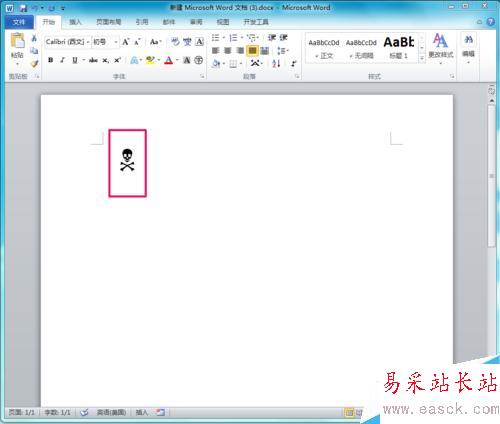Screen dimensions: 500x424
Task: Open the Font dialog launcher
Action: [202, 77]
